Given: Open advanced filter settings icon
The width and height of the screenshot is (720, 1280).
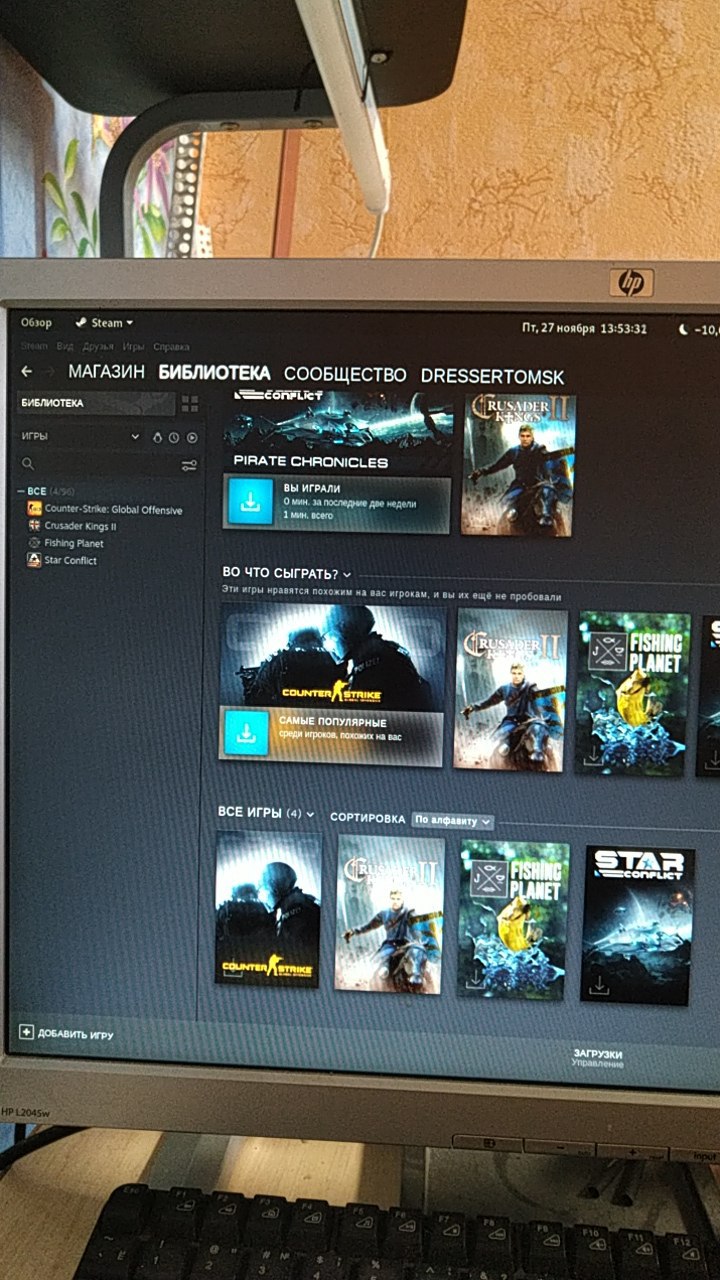Looking at the screenshot, I should click(x=189, y=465).
